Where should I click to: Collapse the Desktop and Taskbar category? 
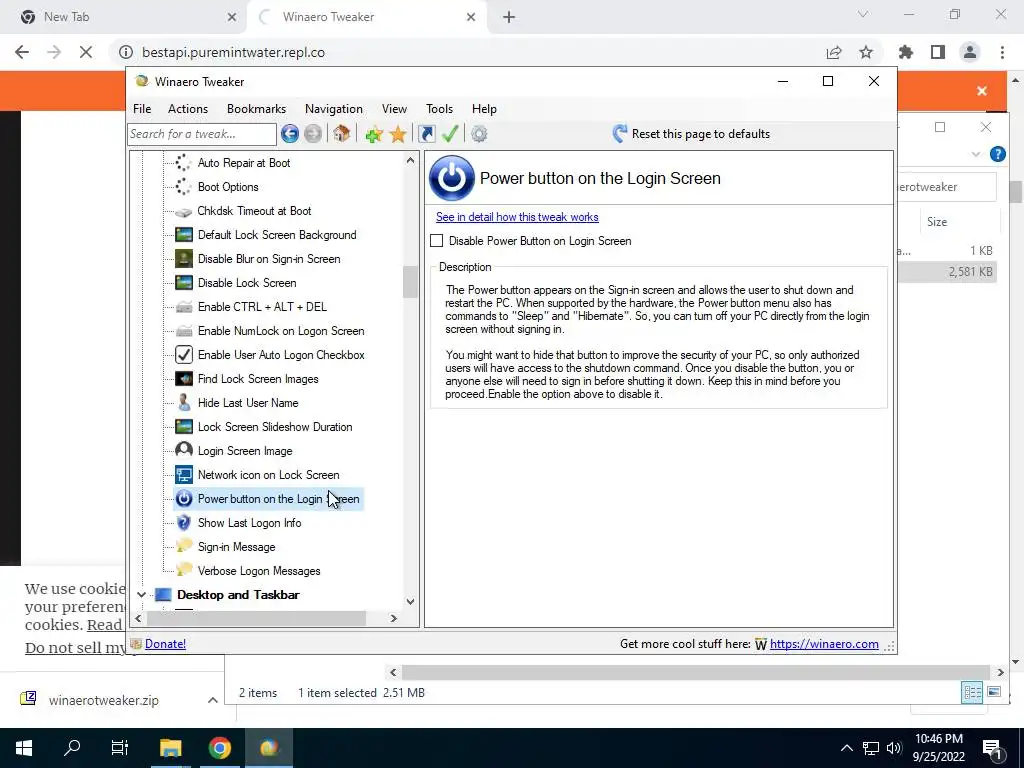(141, 595)
